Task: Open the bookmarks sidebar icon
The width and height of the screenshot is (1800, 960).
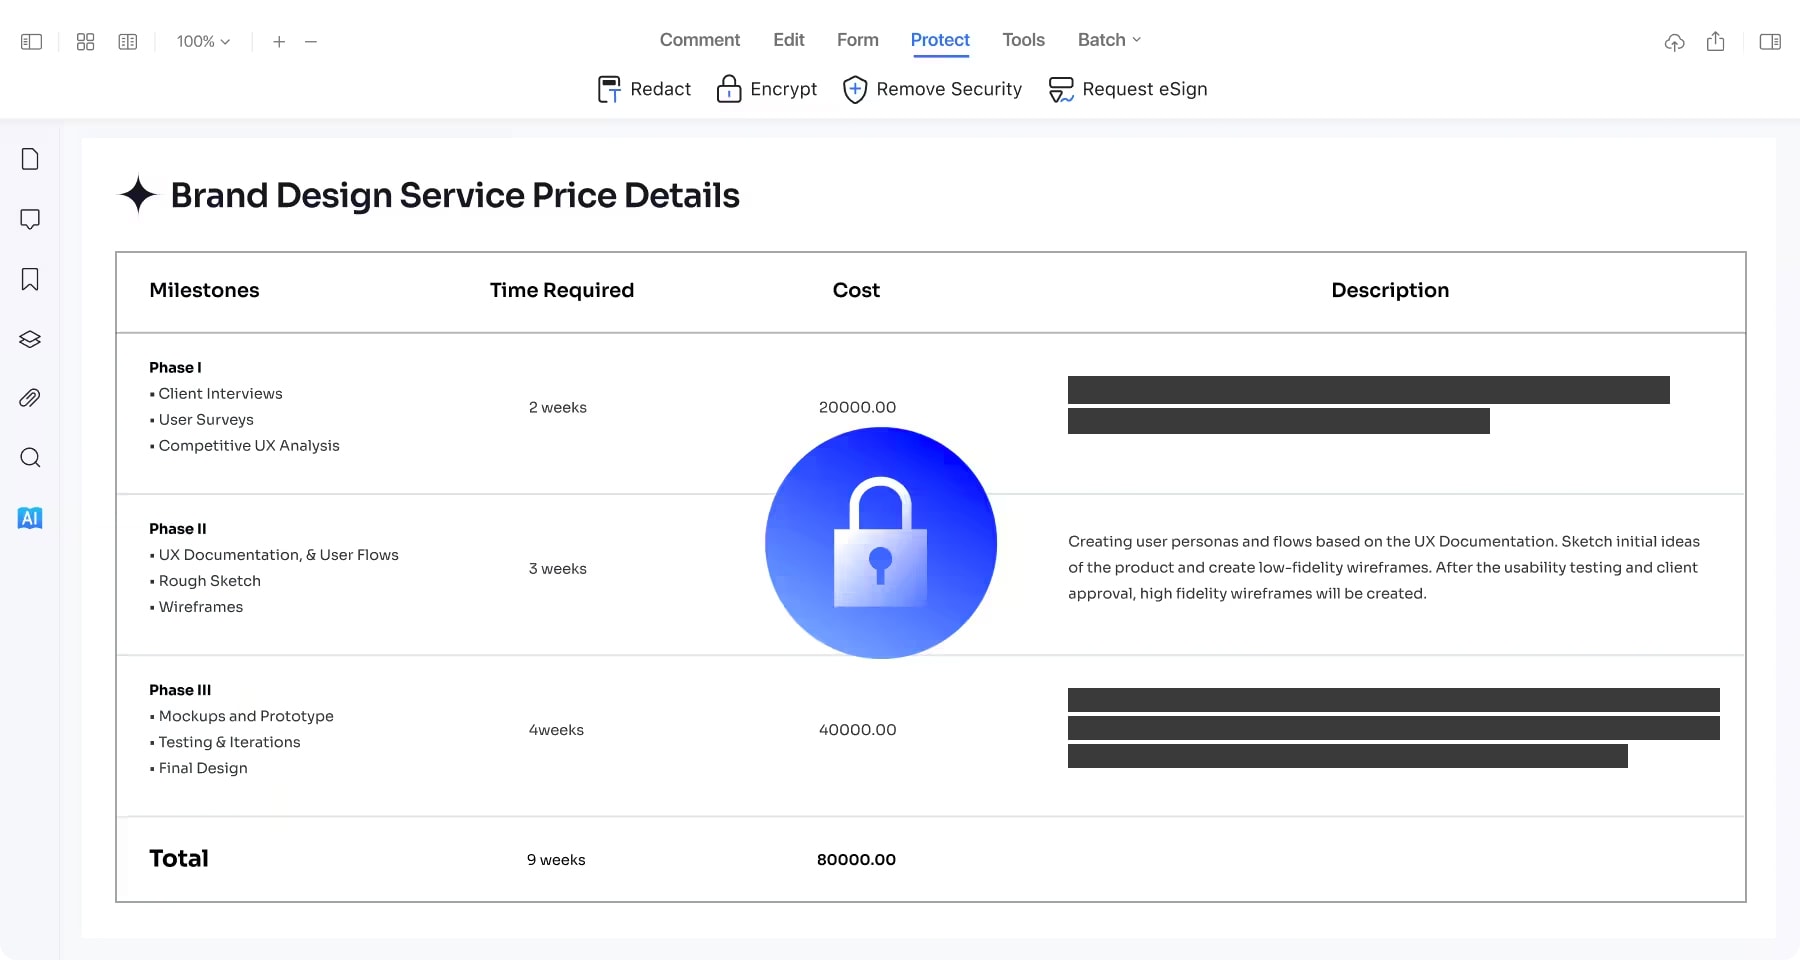Action: point(30,279)
